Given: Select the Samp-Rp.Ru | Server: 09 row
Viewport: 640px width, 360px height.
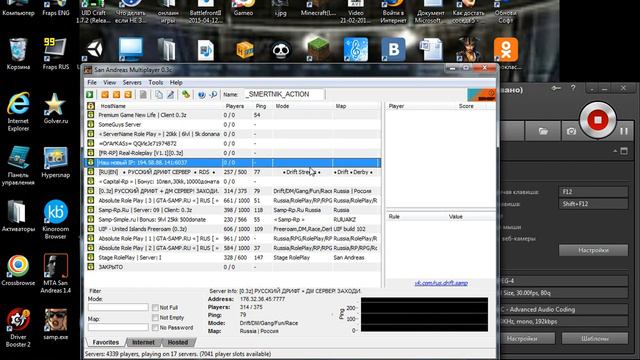Looking at the screenshot, I should (233, 210).
